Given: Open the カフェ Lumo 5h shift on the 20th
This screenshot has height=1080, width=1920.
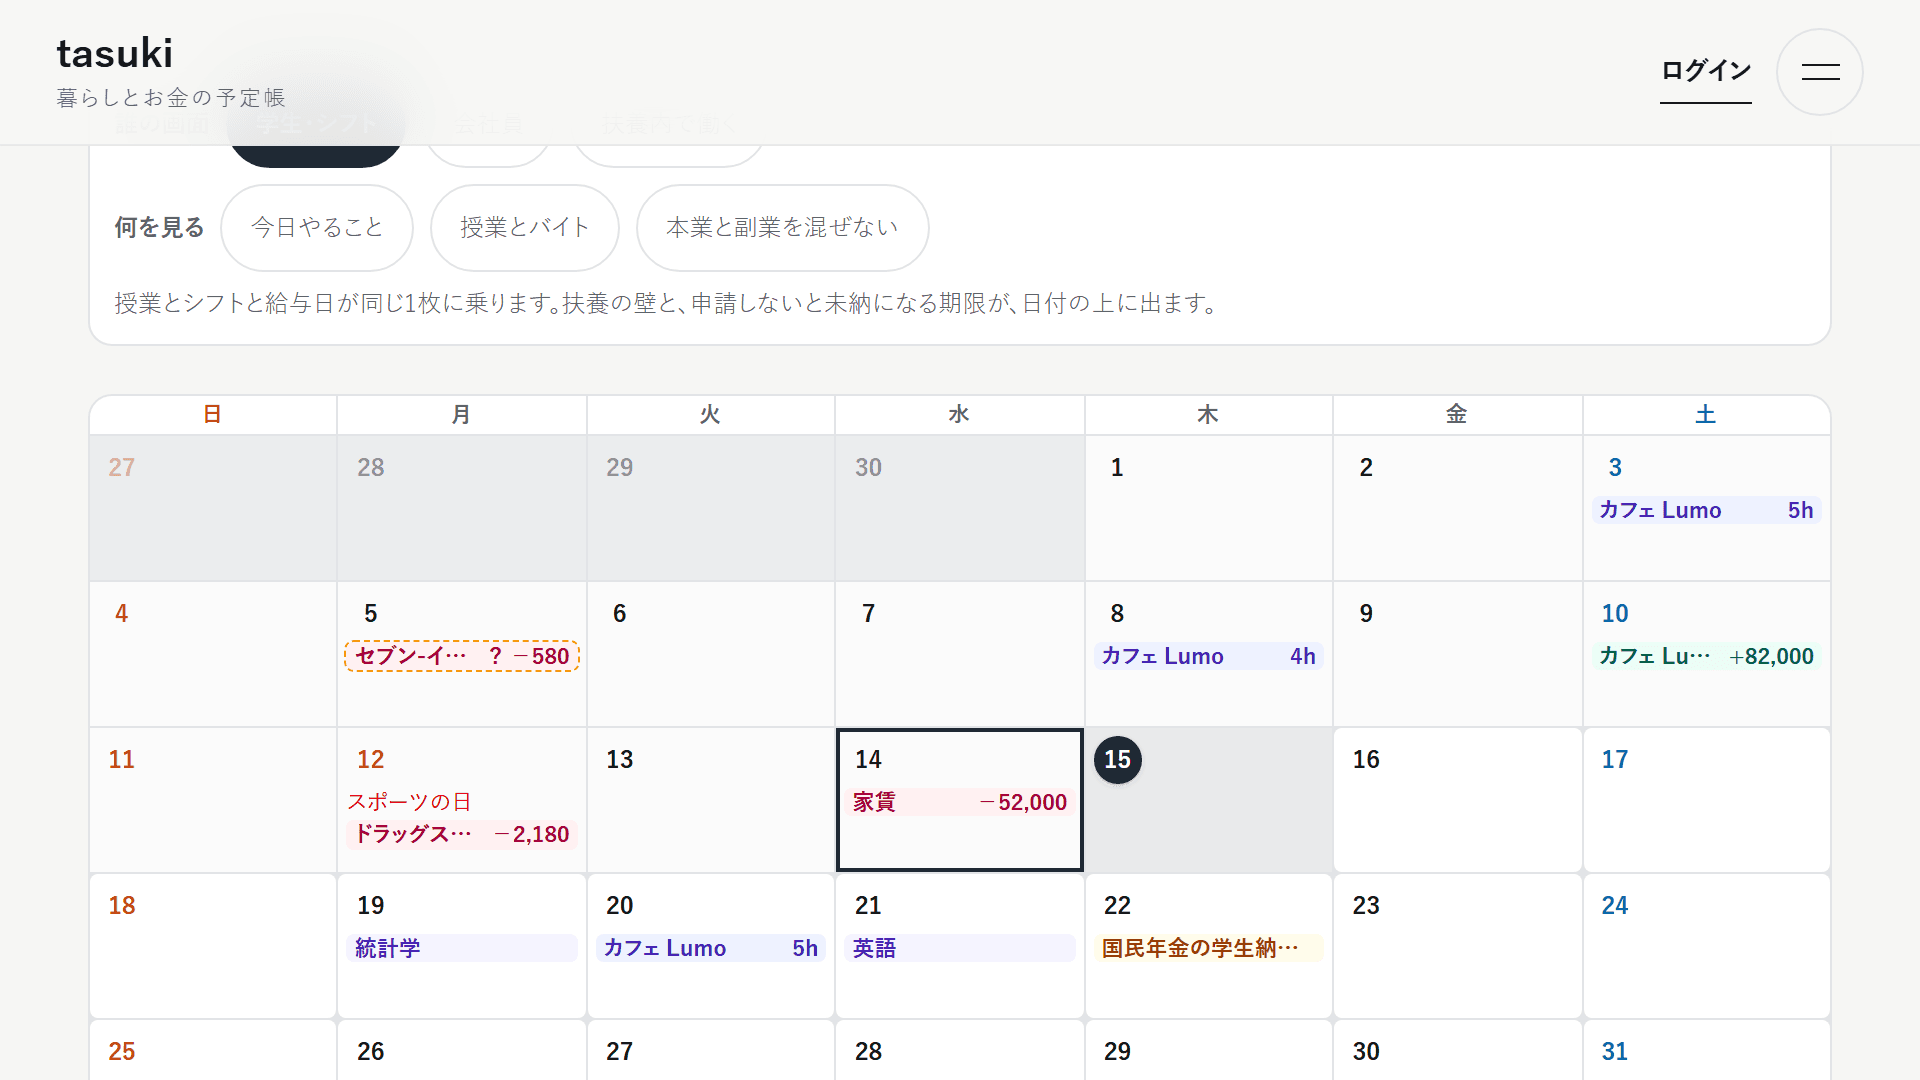Looking at the screenshot, I should point(711,948).
